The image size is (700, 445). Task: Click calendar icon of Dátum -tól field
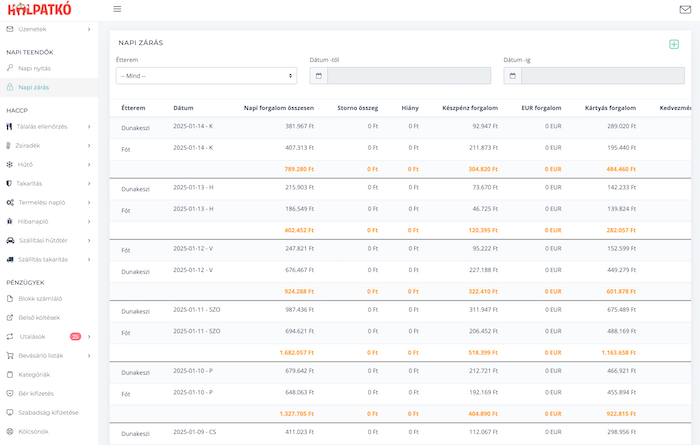(318, 76)
